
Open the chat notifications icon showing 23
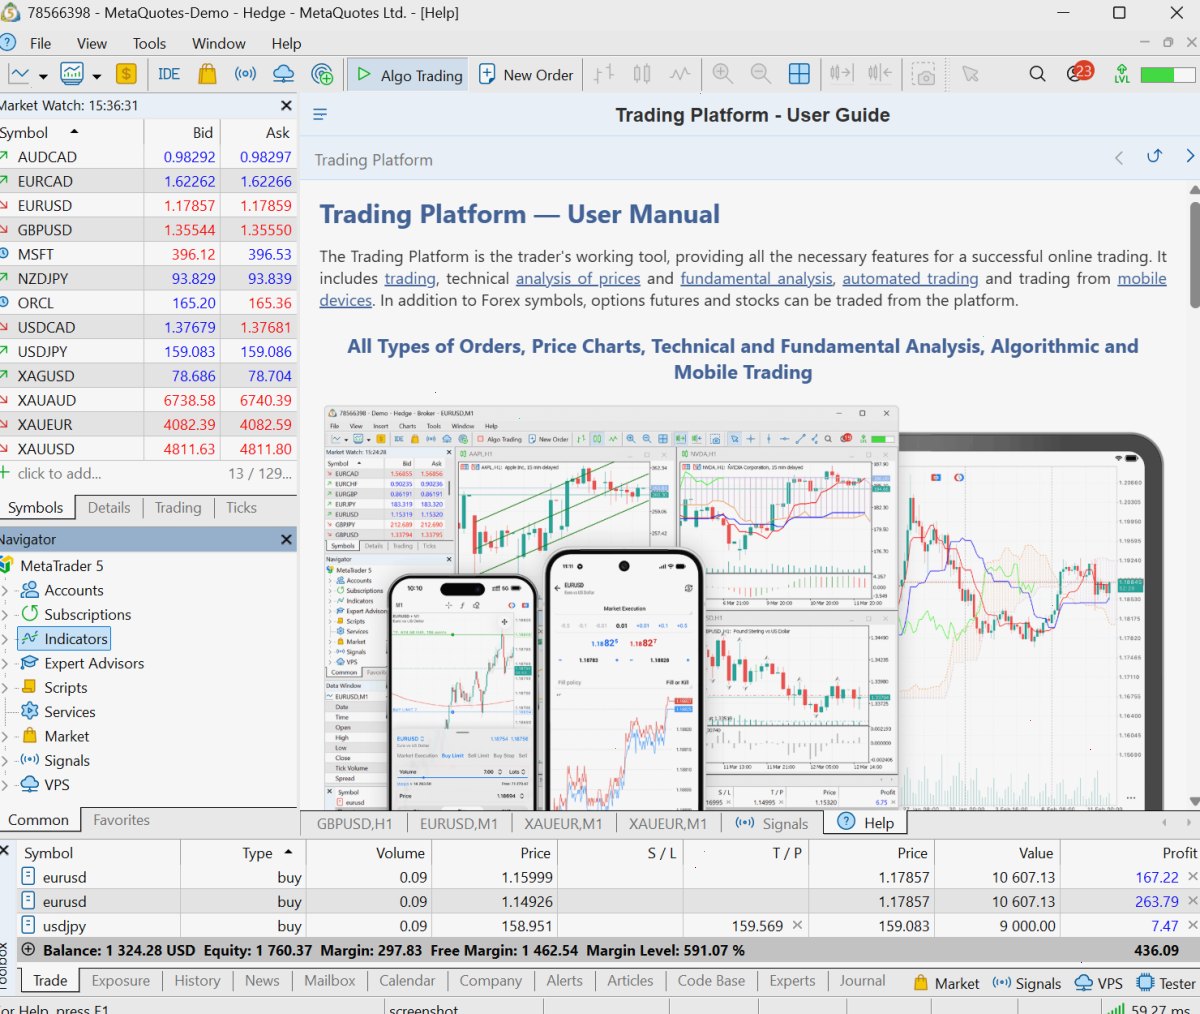click(x=1079, y=73)
